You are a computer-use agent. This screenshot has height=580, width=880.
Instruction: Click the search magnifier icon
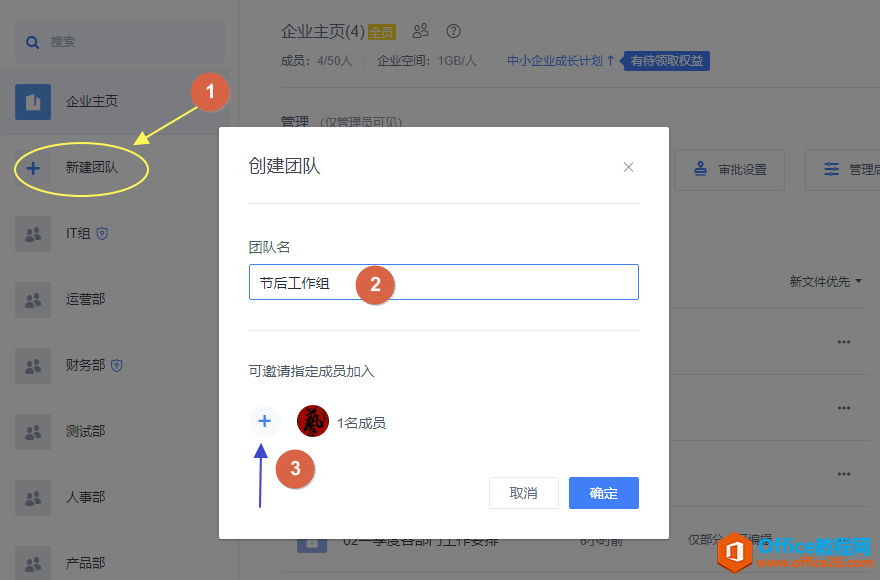[x=33, y=42]
